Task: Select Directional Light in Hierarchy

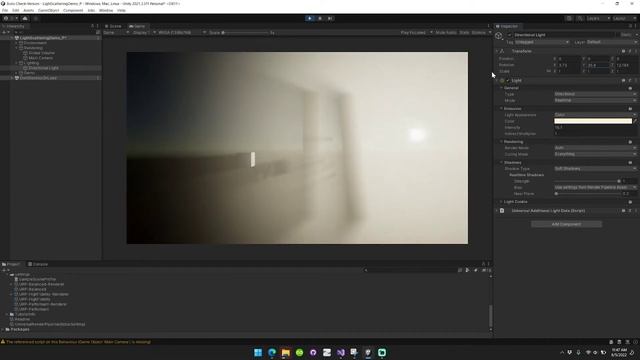Action: coord(44,68)
